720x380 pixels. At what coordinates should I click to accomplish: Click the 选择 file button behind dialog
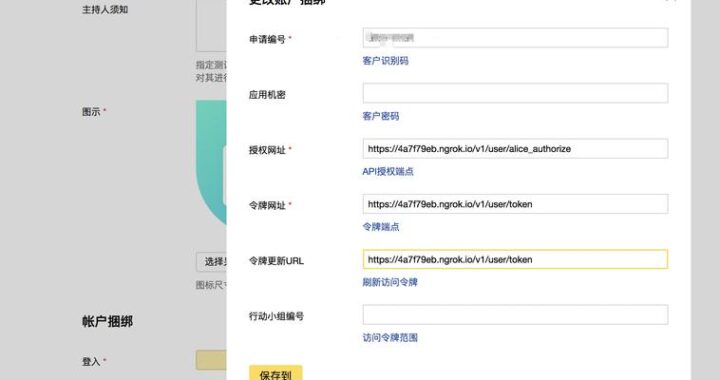[x=211, y=262]
